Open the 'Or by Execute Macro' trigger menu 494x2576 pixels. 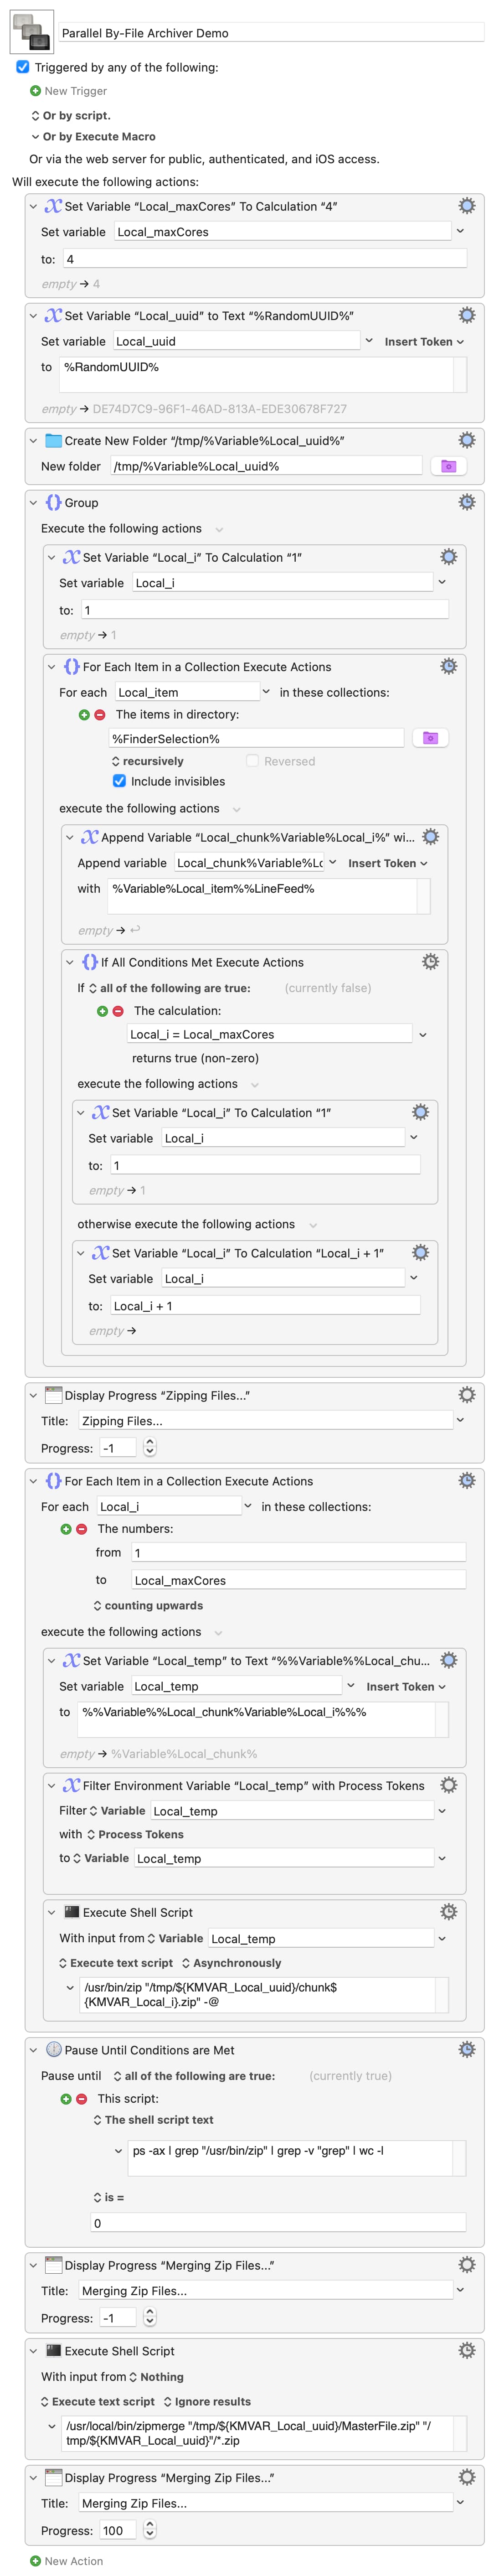point(93,137)
